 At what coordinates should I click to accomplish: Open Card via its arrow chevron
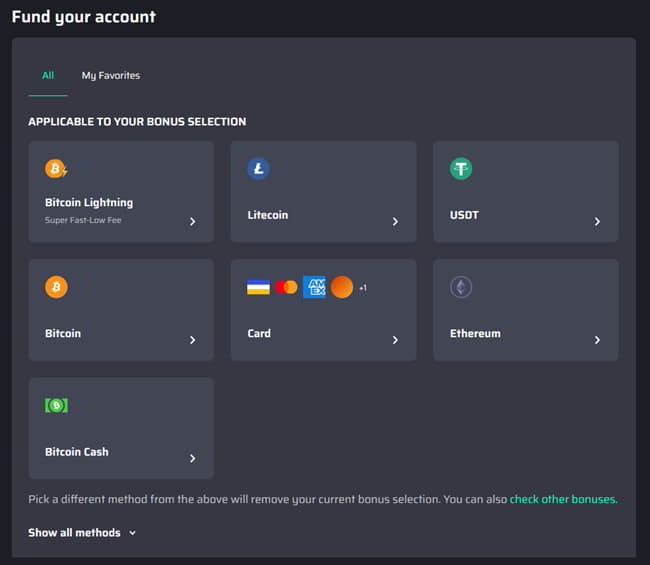click(x=395, y=340)
